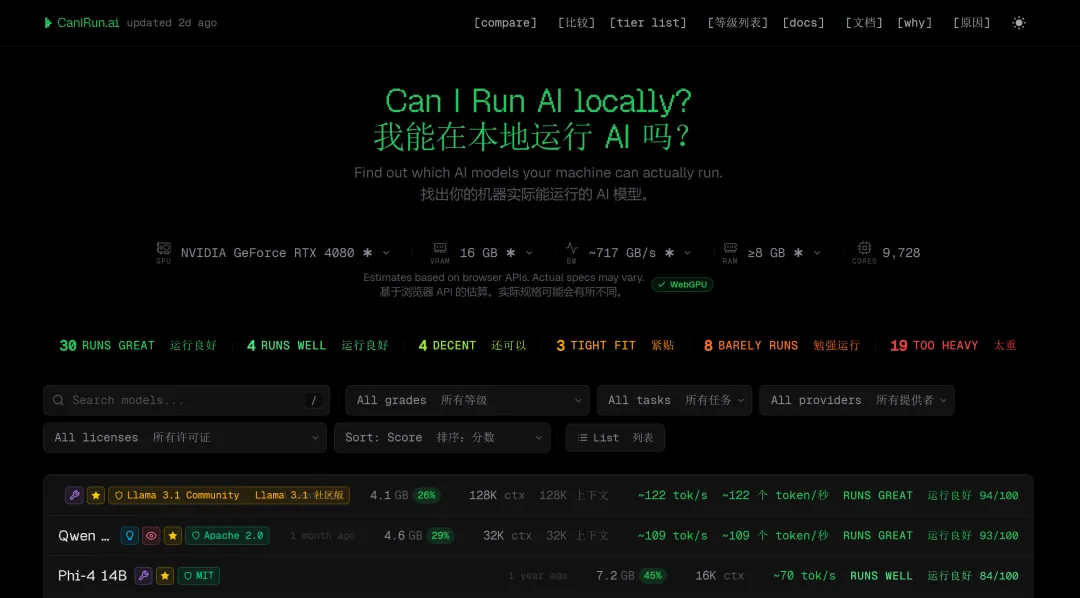Open the All tasks dropdown
The width and height of the screenshot is (1080, 598).
(674, 400)
